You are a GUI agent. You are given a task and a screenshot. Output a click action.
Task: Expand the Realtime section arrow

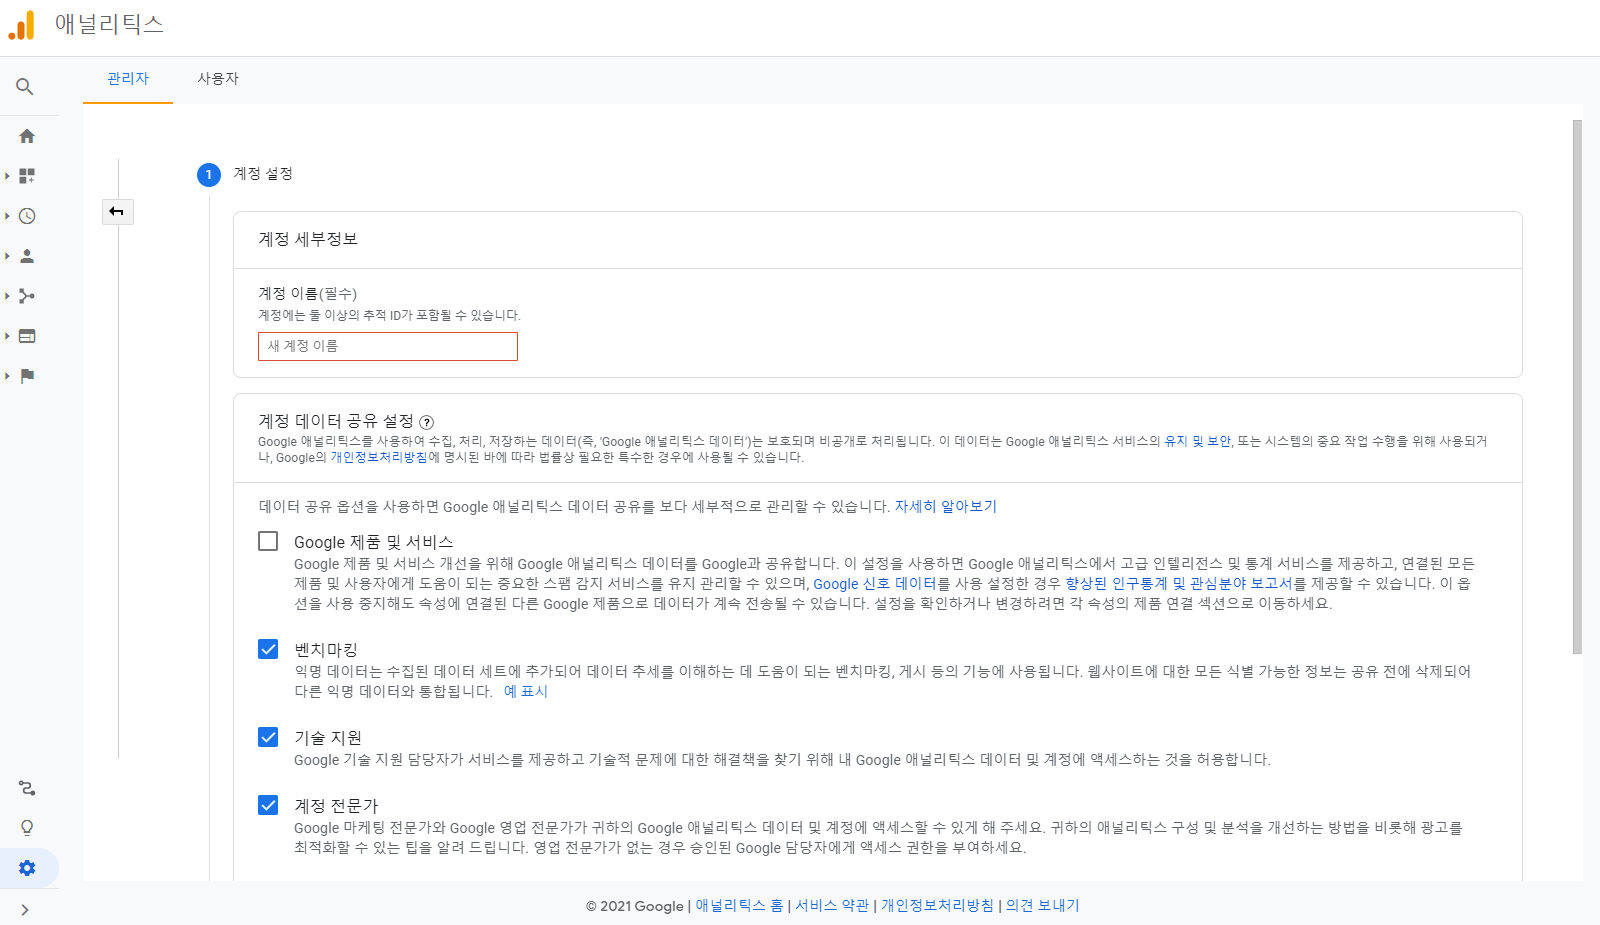coord(7,216)
